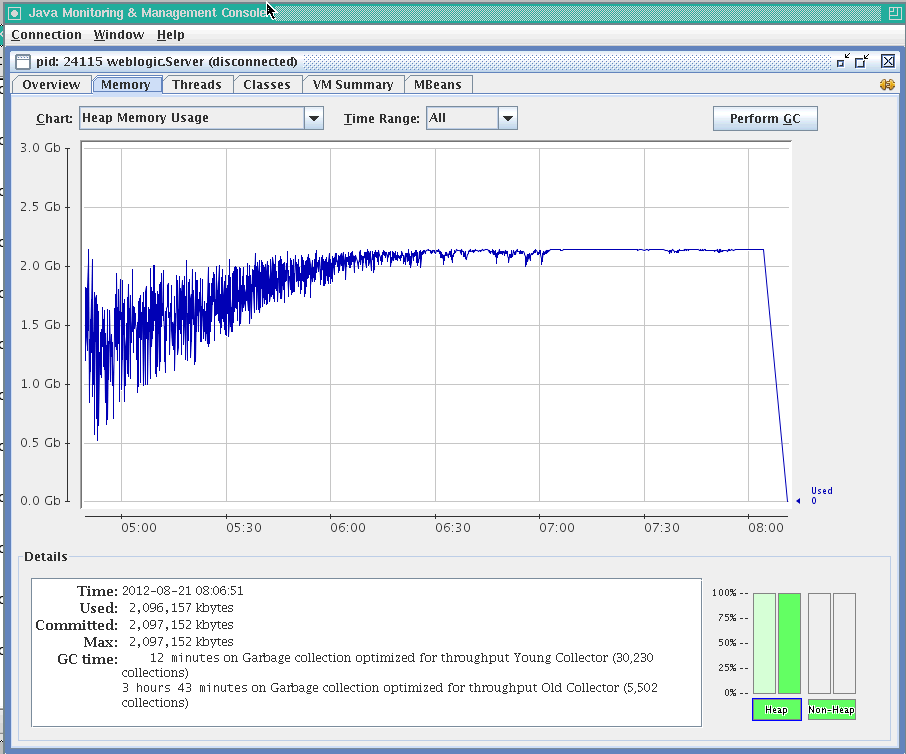The height and width of the screenshot is (754, 906).
Task: Toggle the Non-Heap memory pool selector
Action: point(831,710)
